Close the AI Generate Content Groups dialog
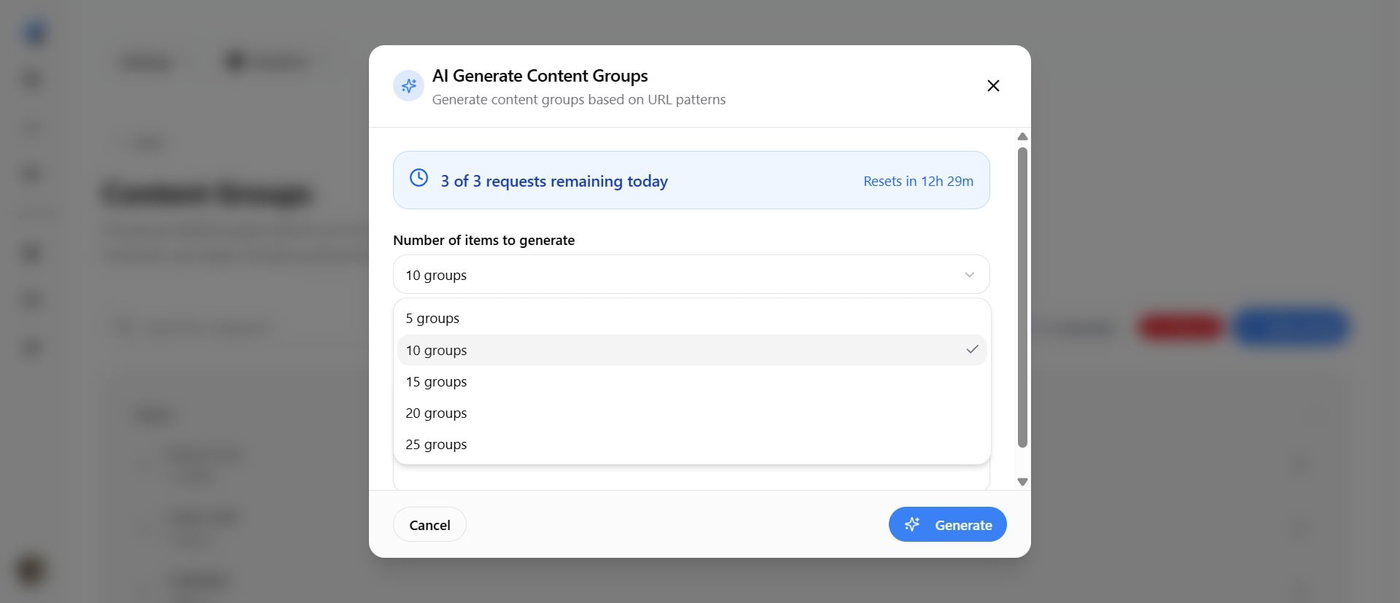This screenshot has width=1400, height=603. click(993, 86)
